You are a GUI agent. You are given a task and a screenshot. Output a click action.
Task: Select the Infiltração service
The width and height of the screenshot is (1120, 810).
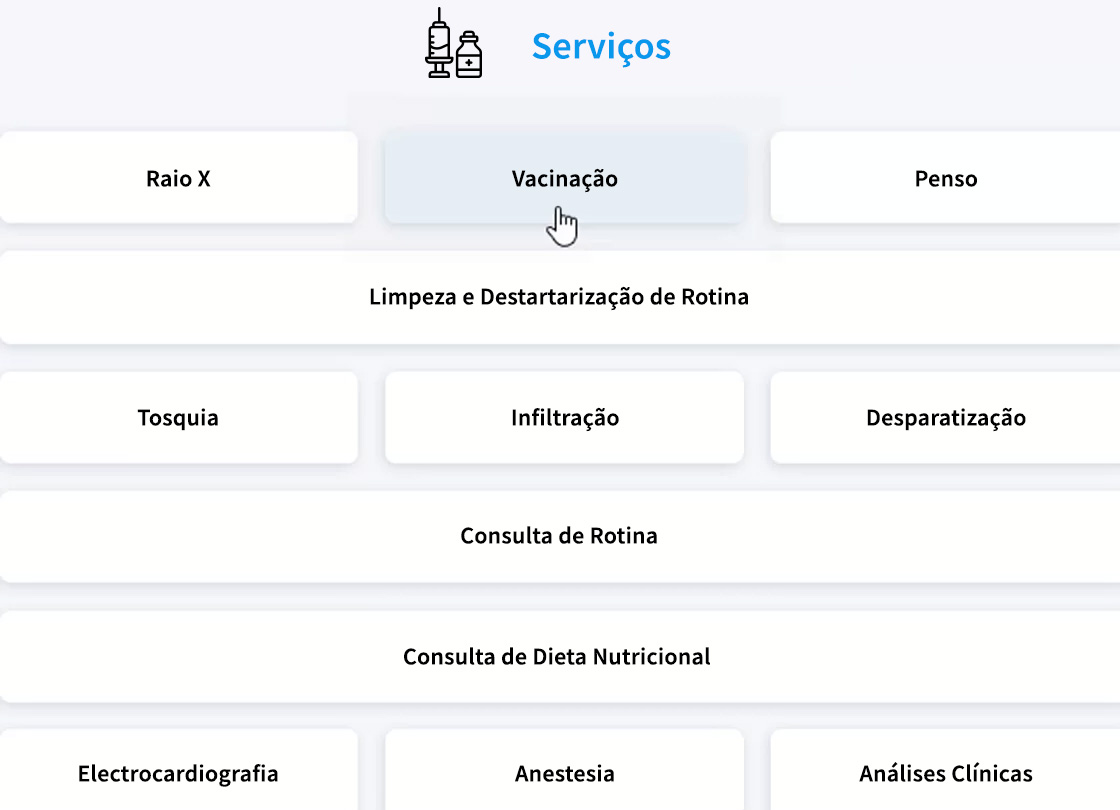[x=564, y=417]
